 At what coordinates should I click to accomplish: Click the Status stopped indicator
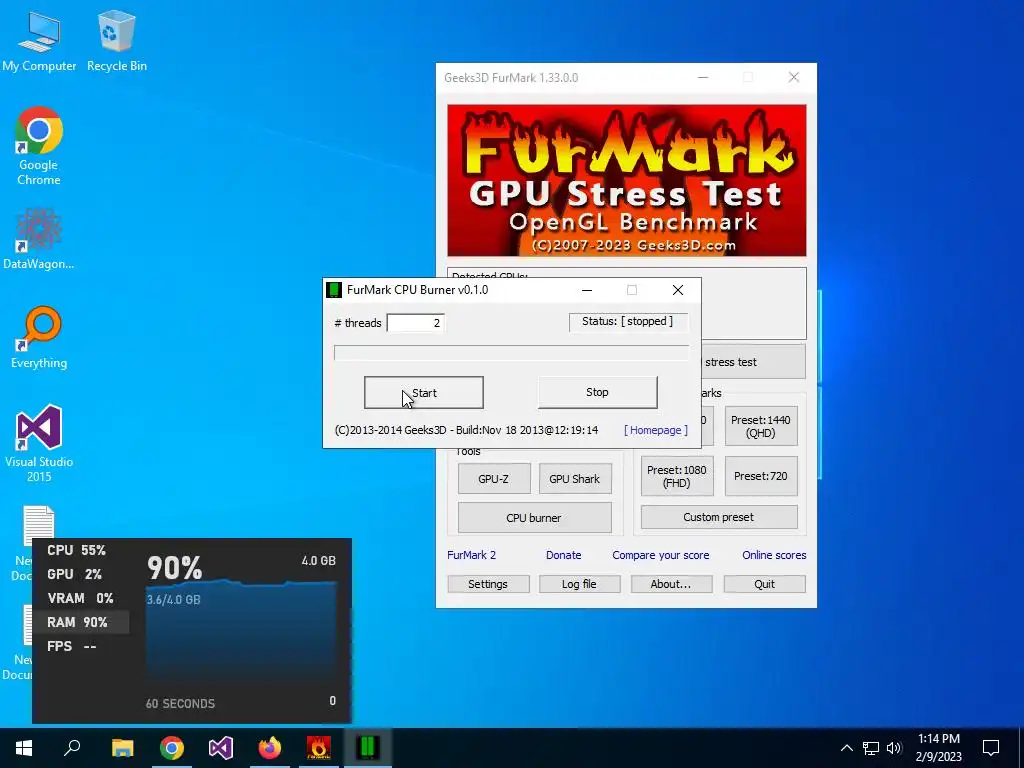628,321
